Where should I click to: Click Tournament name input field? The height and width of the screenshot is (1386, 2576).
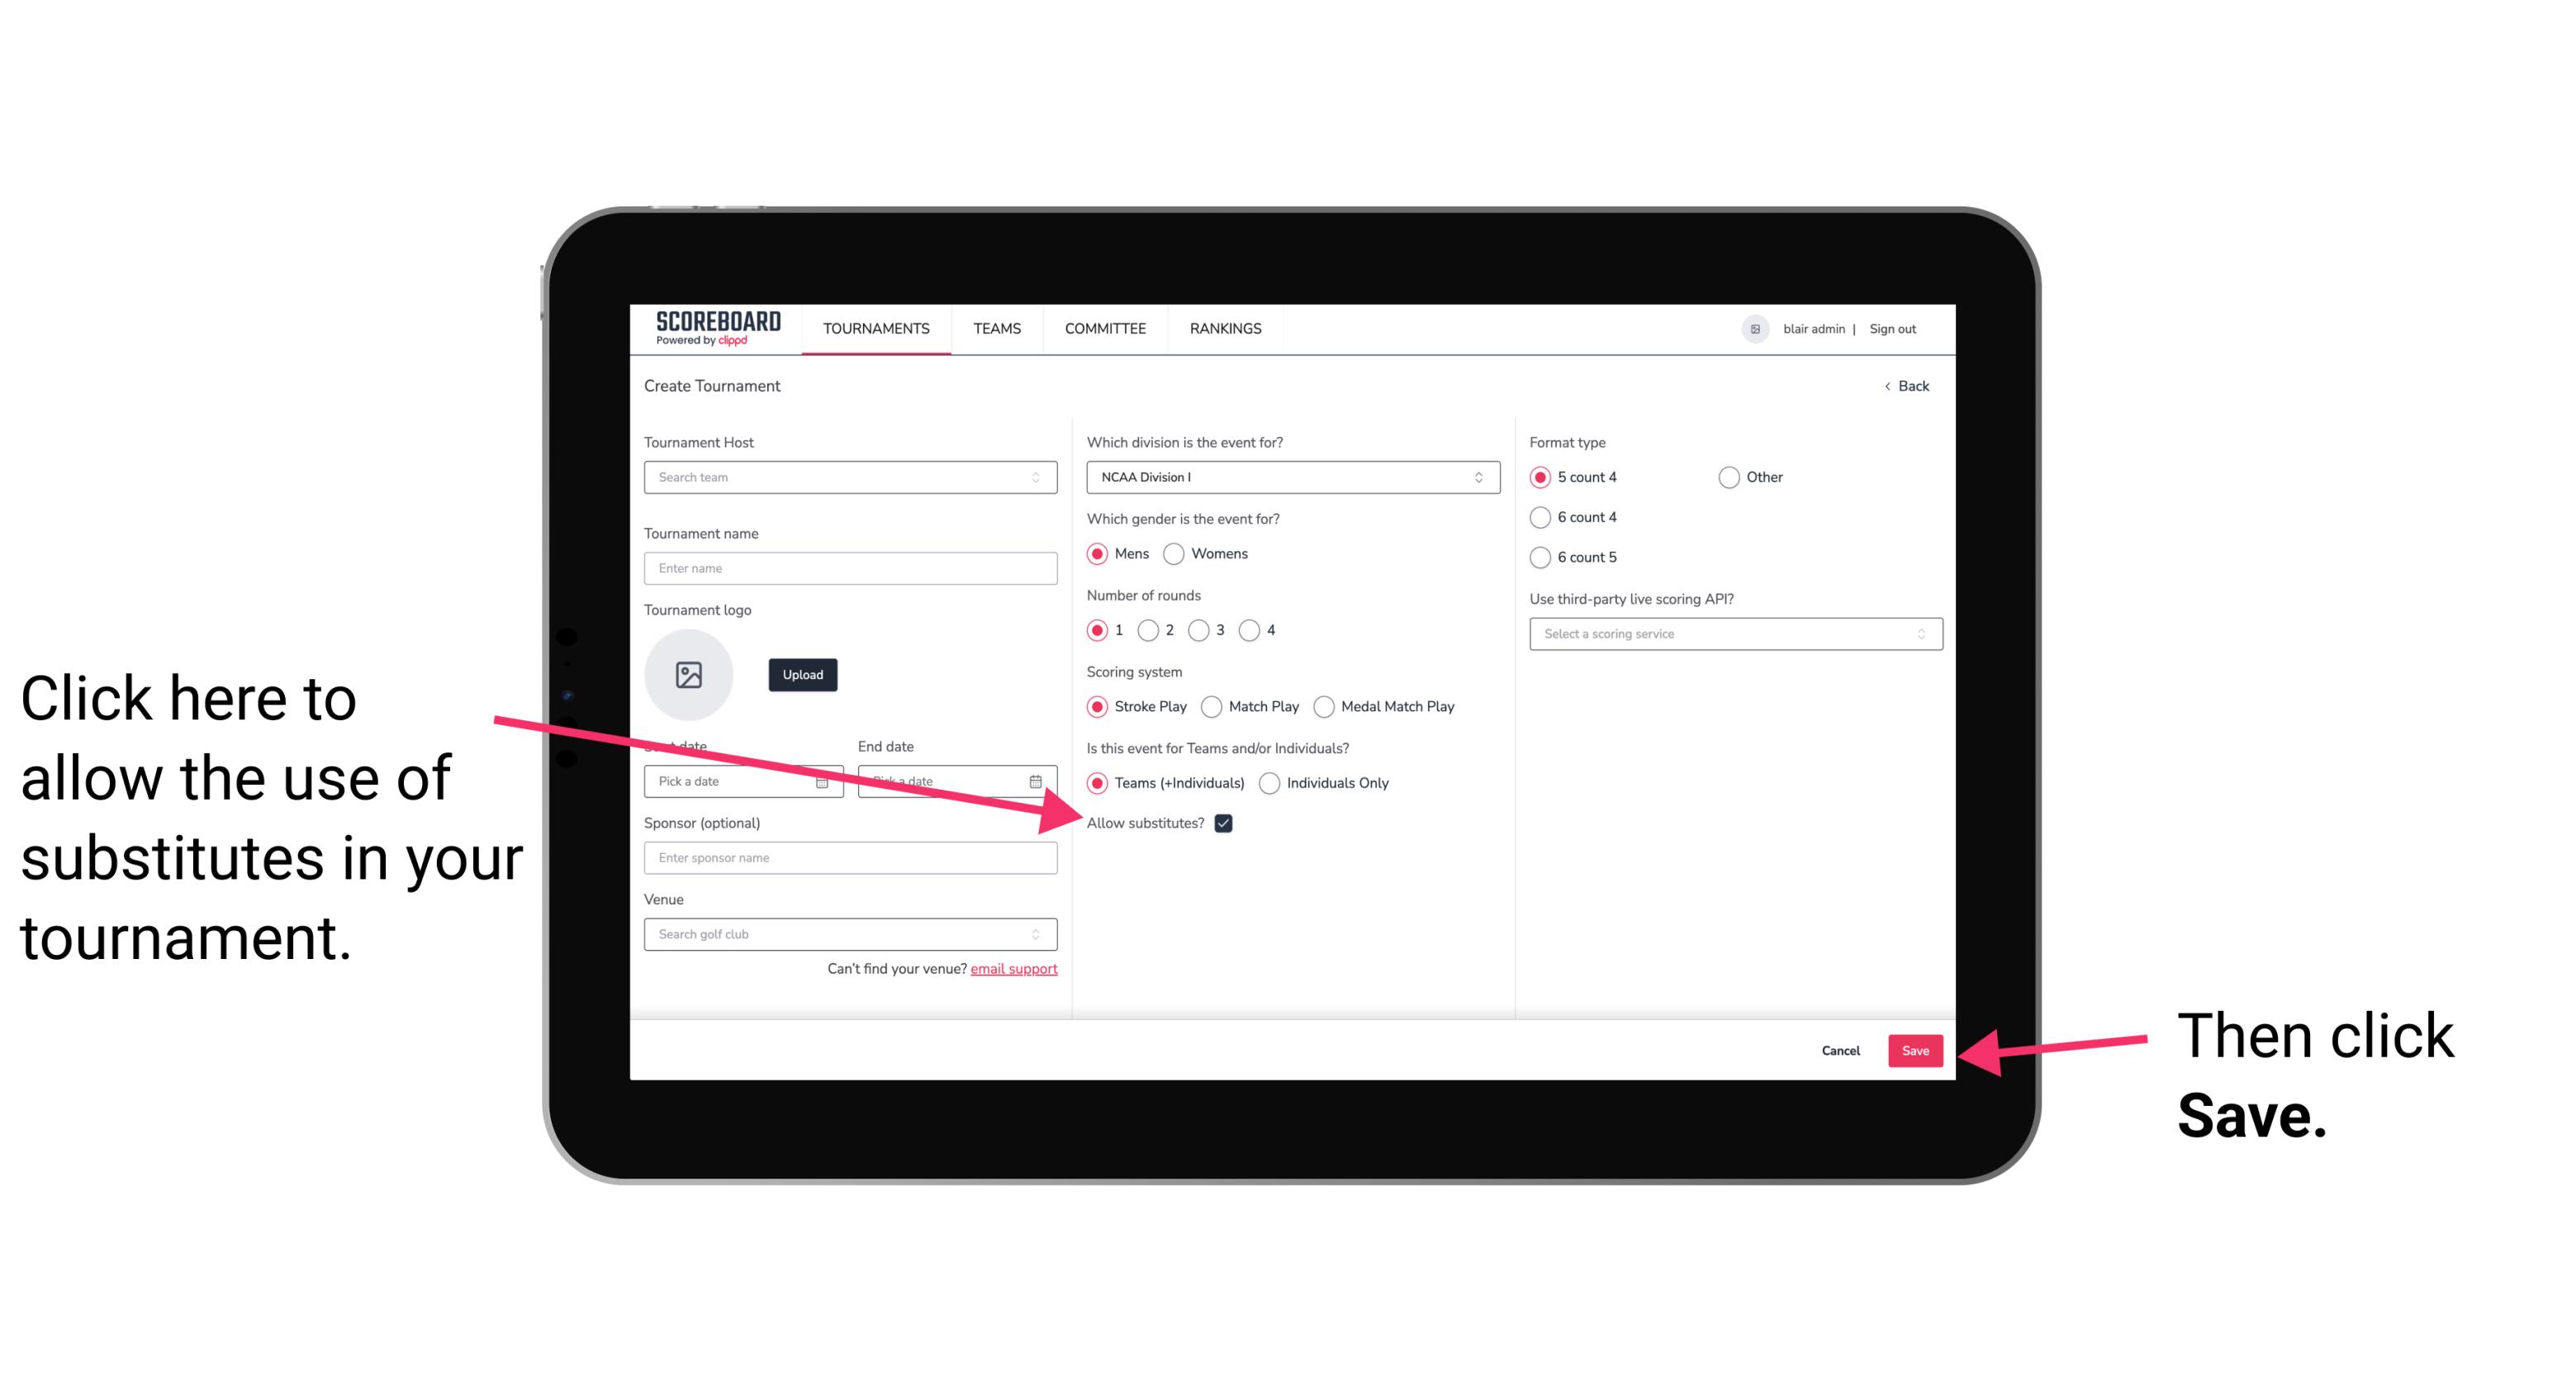(x=852, y=567)
